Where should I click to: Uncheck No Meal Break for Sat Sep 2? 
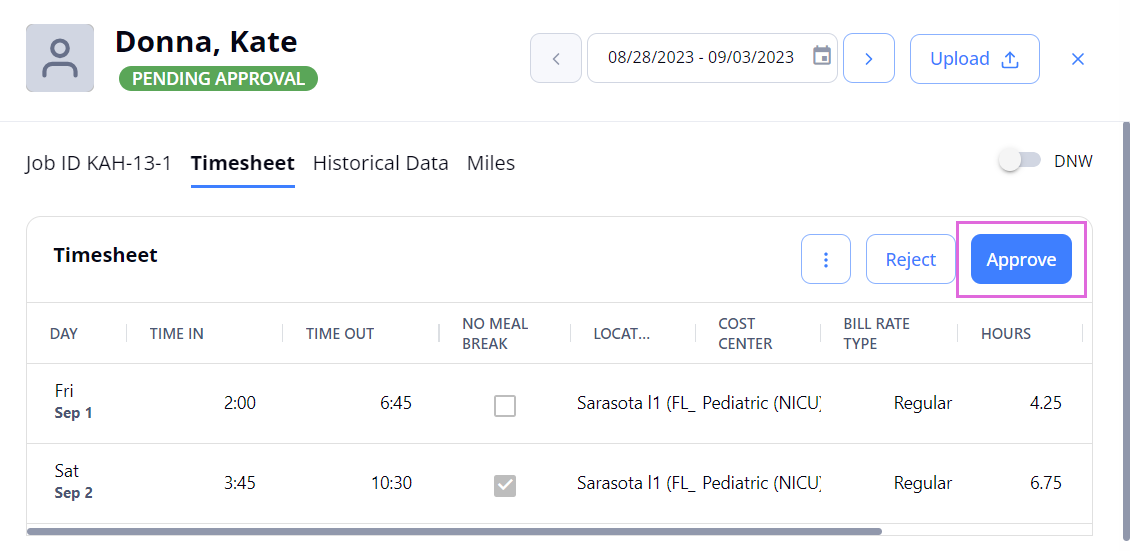point(504,486)
